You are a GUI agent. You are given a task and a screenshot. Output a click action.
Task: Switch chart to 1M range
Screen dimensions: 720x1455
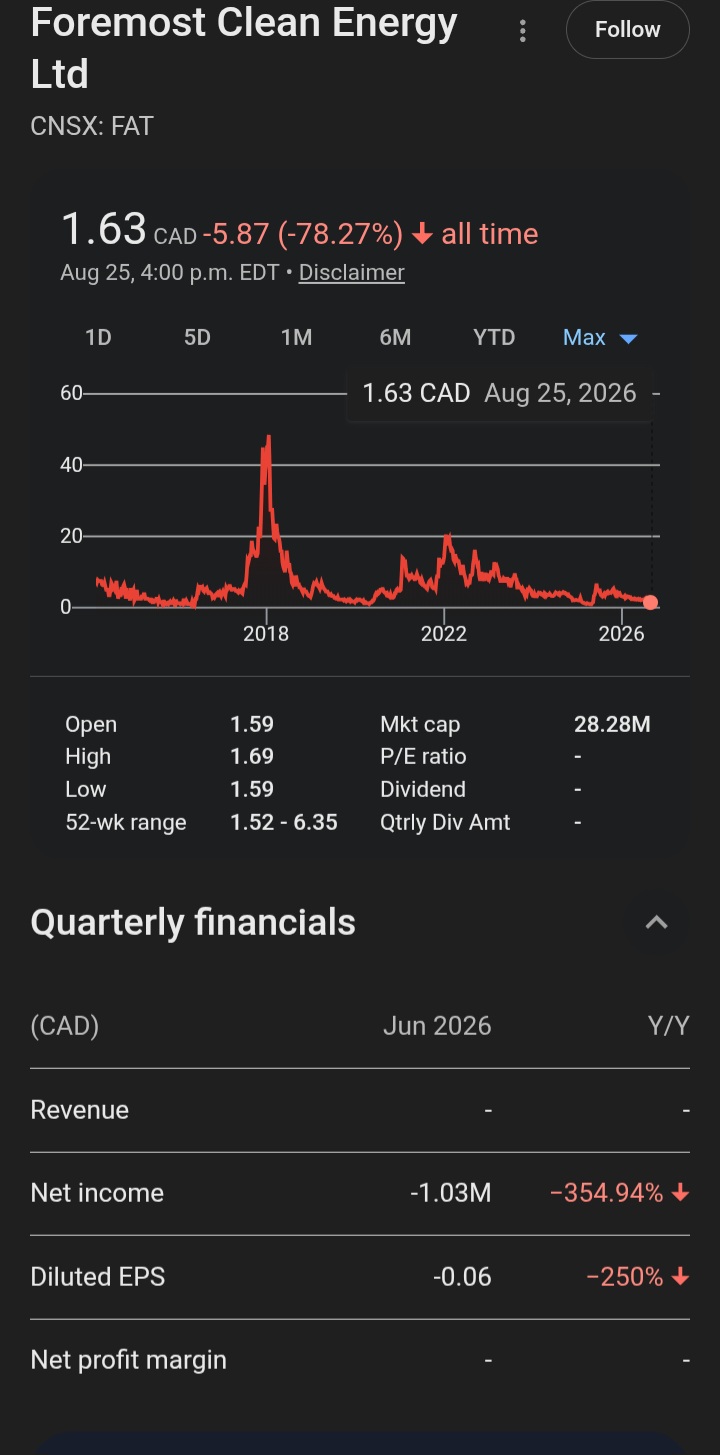[296, 338]
